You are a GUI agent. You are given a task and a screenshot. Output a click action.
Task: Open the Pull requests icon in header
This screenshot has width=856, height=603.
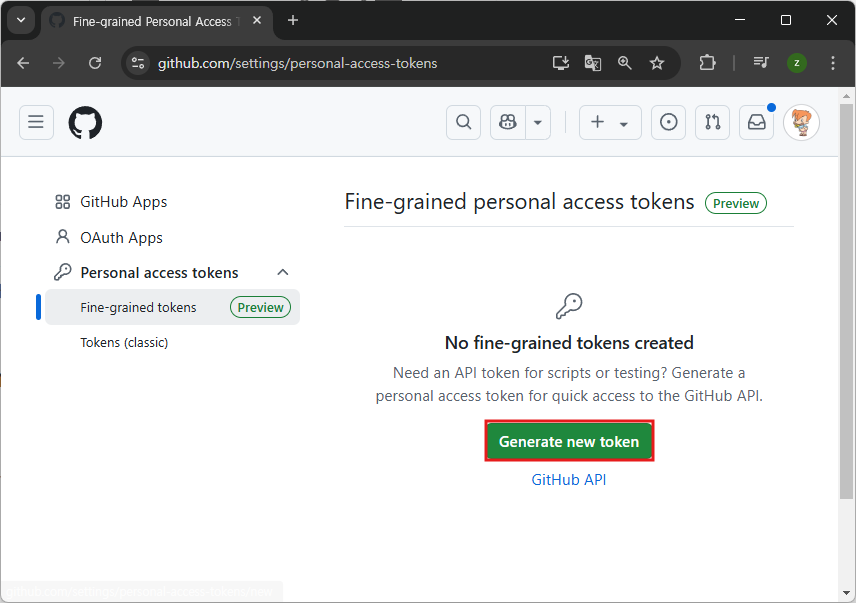pos(712,122)
